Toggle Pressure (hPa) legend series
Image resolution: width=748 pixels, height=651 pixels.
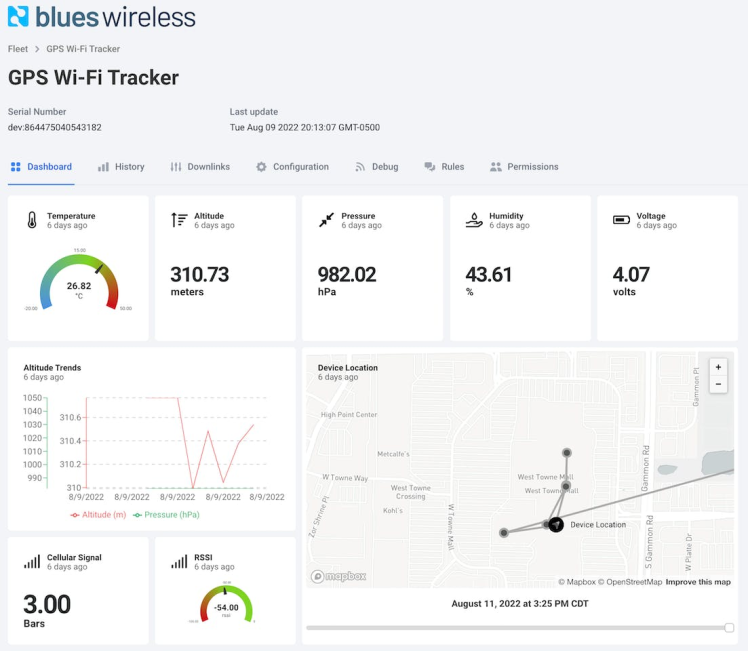pyautogui.click(x=166, y=515)
